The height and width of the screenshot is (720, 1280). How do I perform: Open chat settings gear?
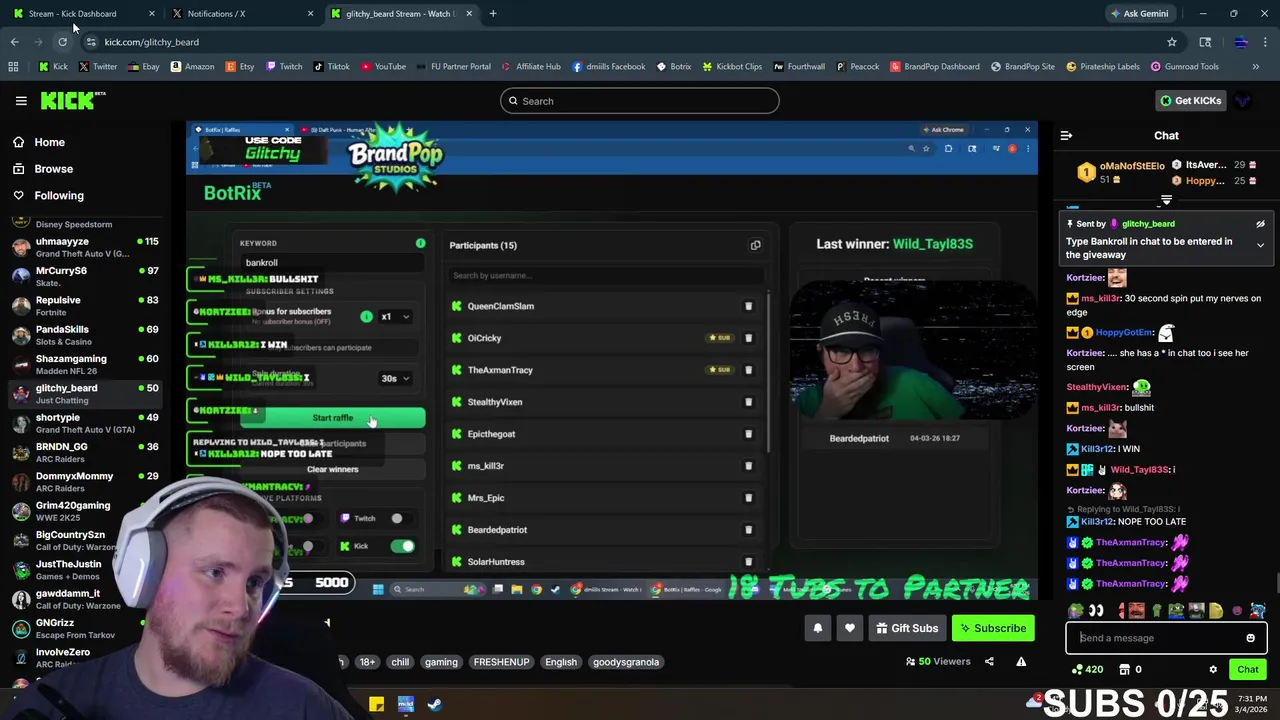pyautogui.click(x=1213, y=669)
